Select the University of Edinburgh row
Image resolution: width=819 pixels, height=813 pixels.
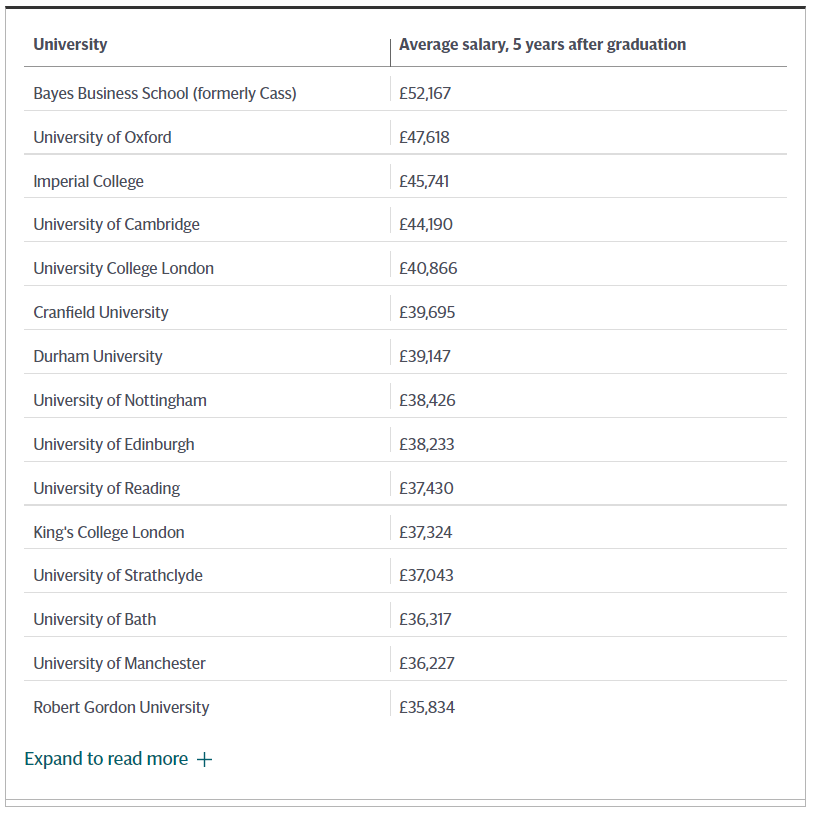(114, 444)
